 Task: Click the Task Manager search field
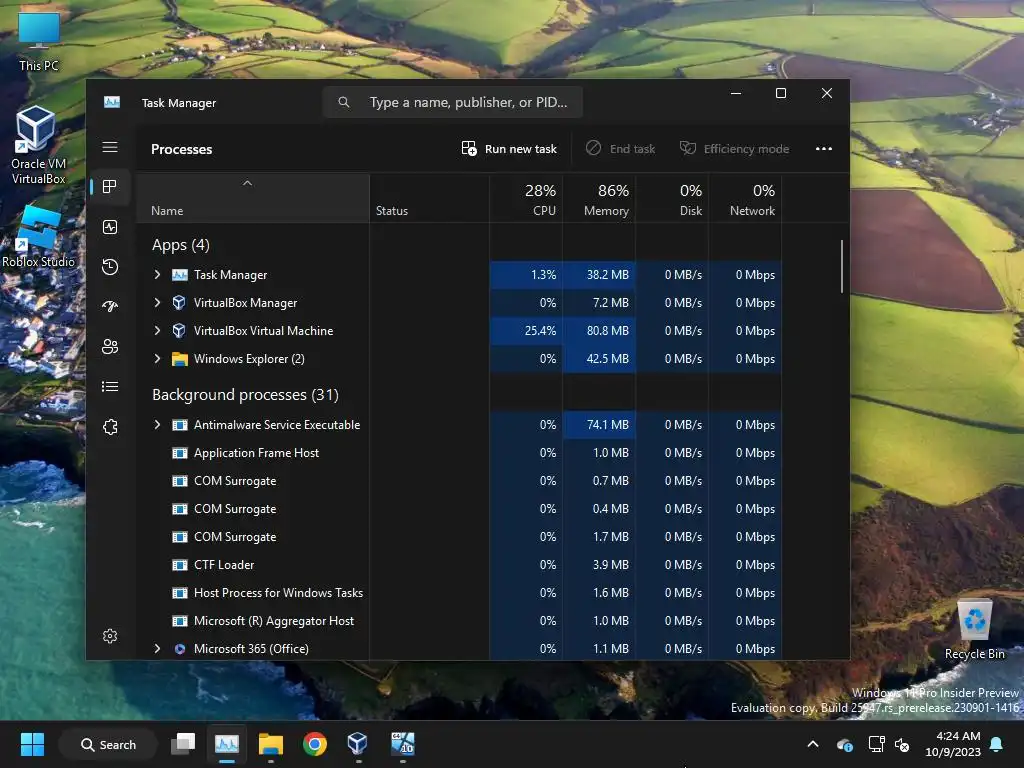pos(453,103)
